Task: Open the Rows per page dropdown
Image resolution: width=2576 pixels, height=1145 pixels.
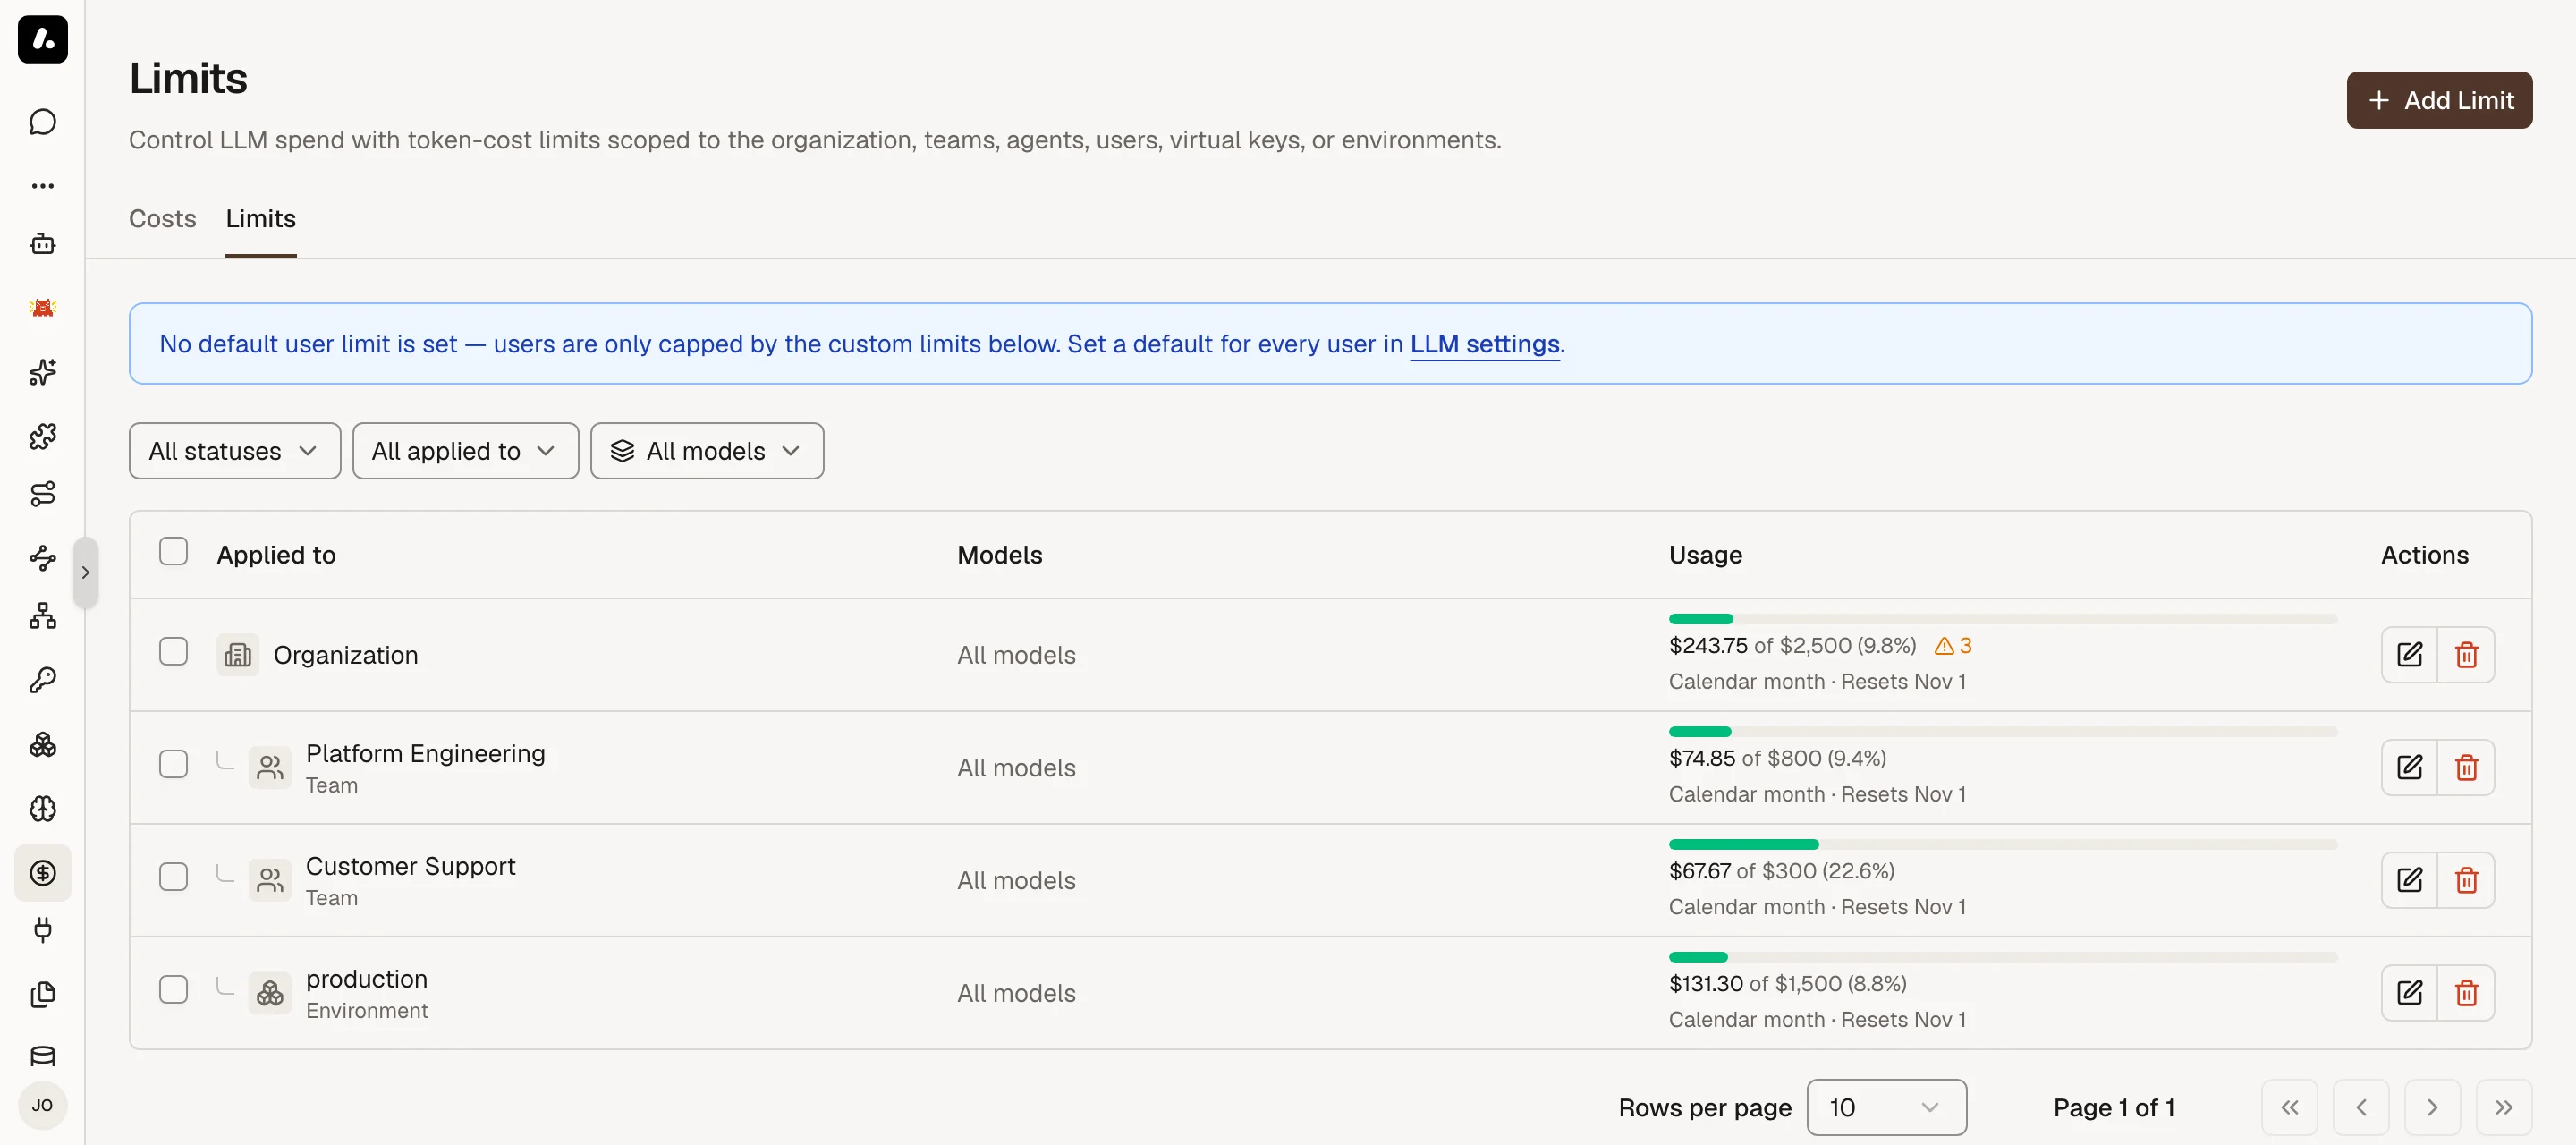Action: tap(1886, 1108)
